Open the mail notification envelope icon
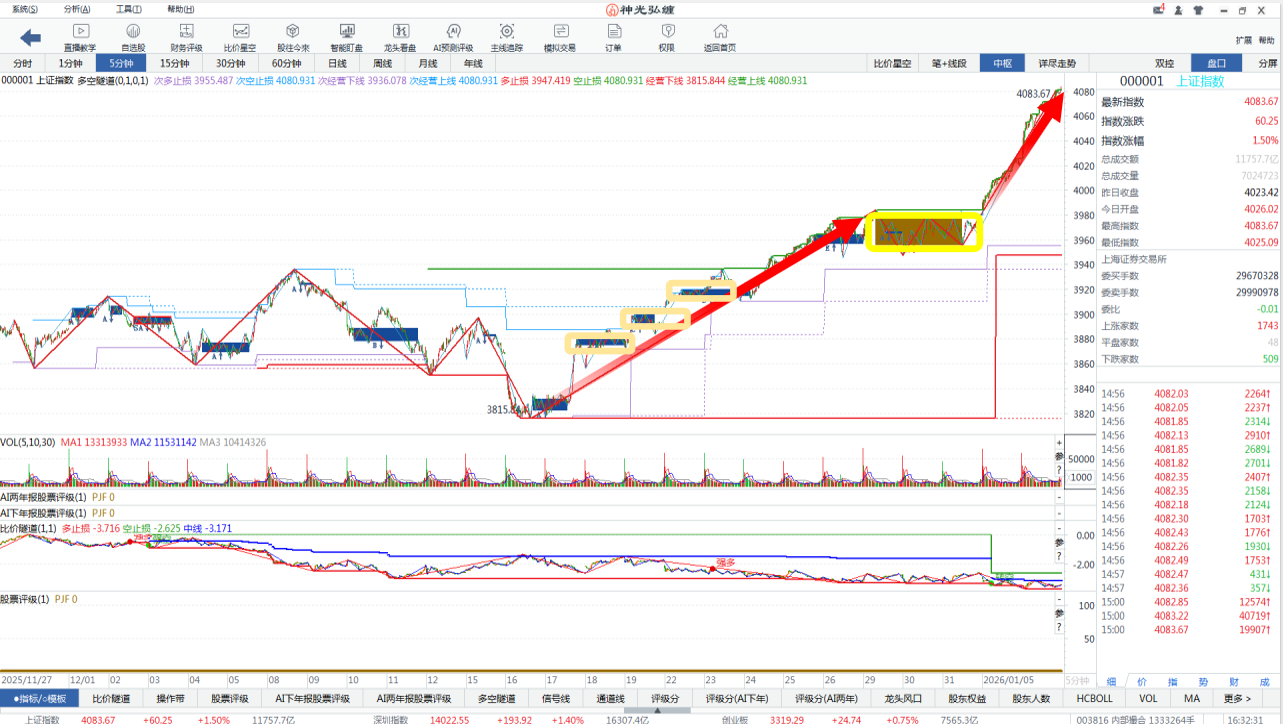This screenshot has width=1283, height=724. (x=1159, y=10)
